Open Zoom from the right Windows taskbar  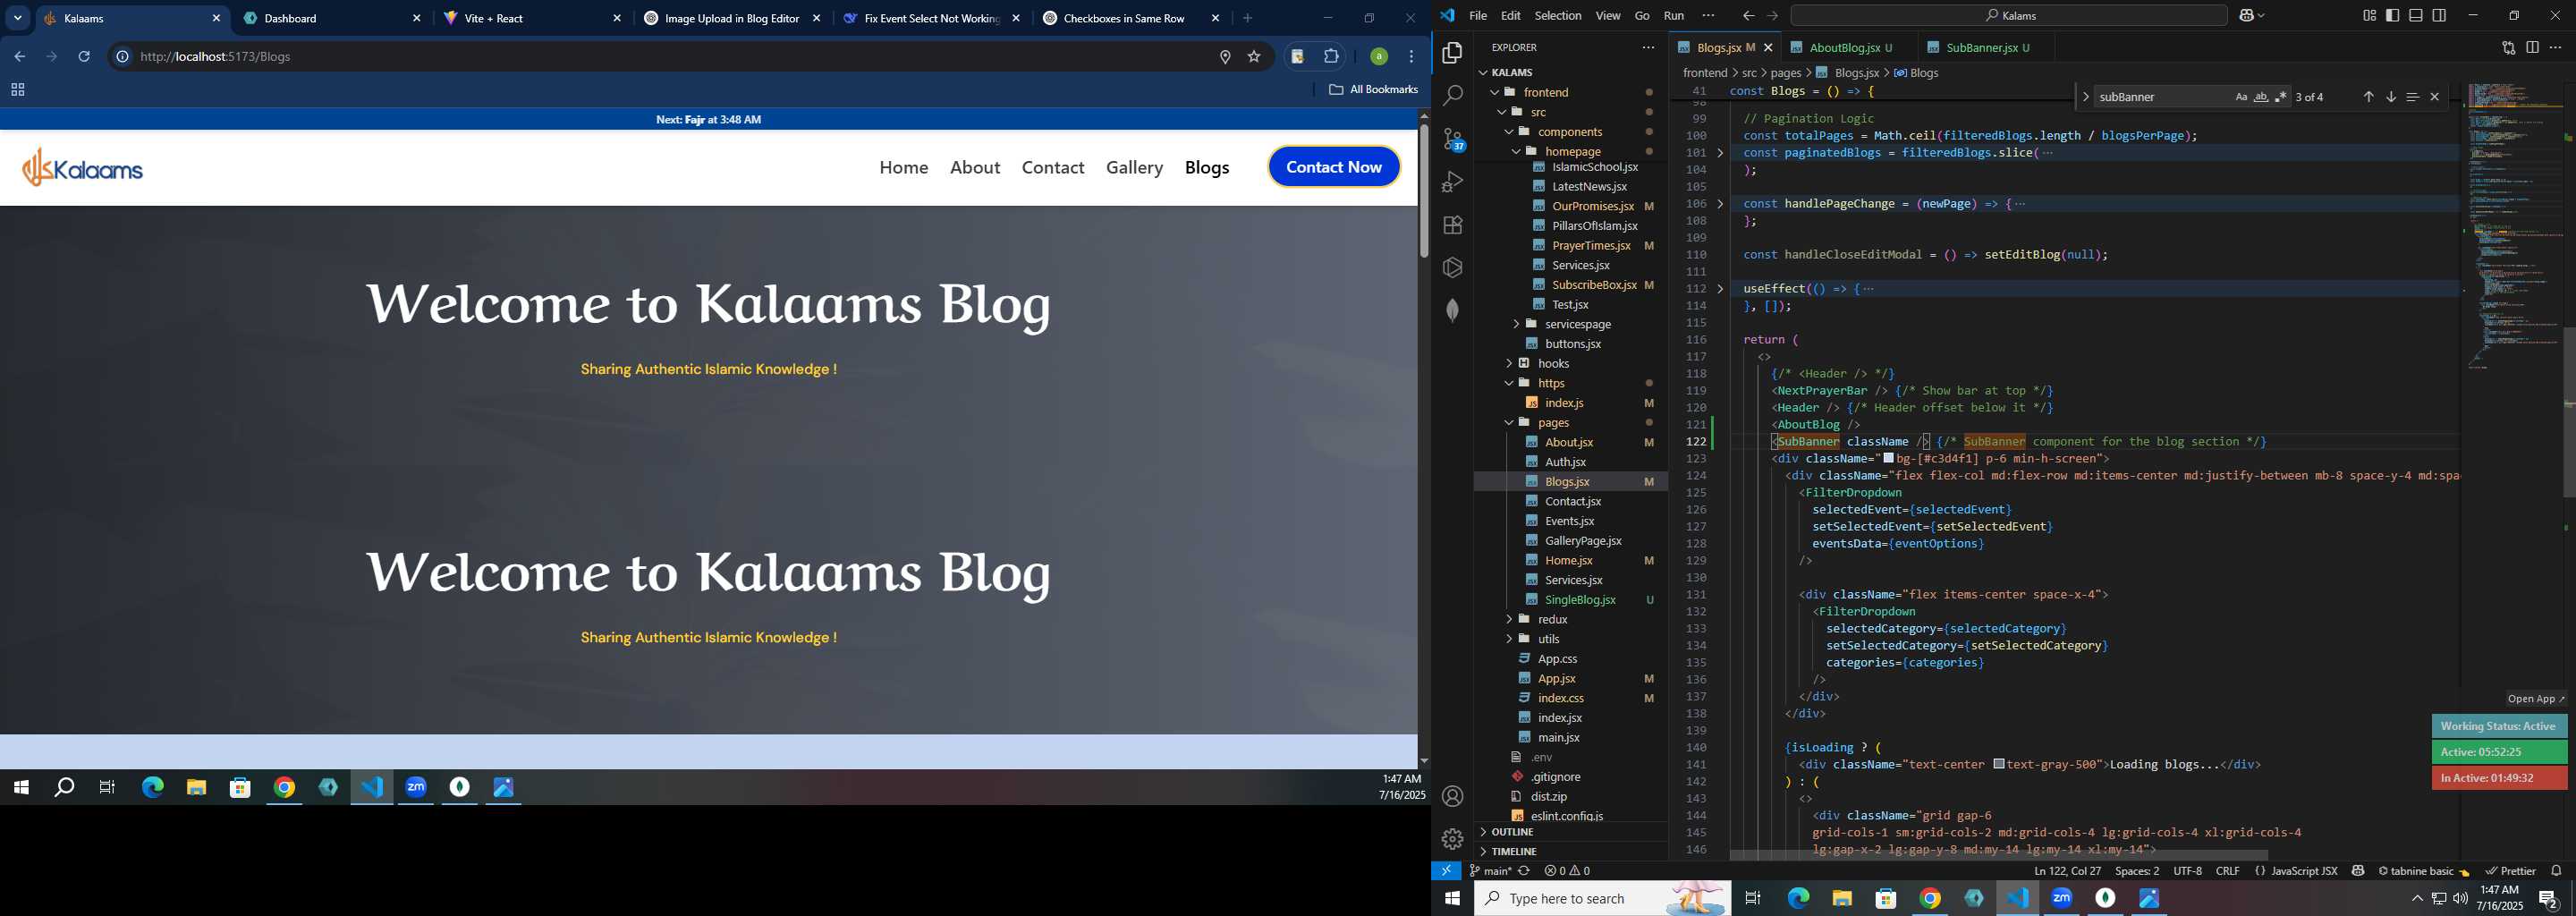point(2062,898)
